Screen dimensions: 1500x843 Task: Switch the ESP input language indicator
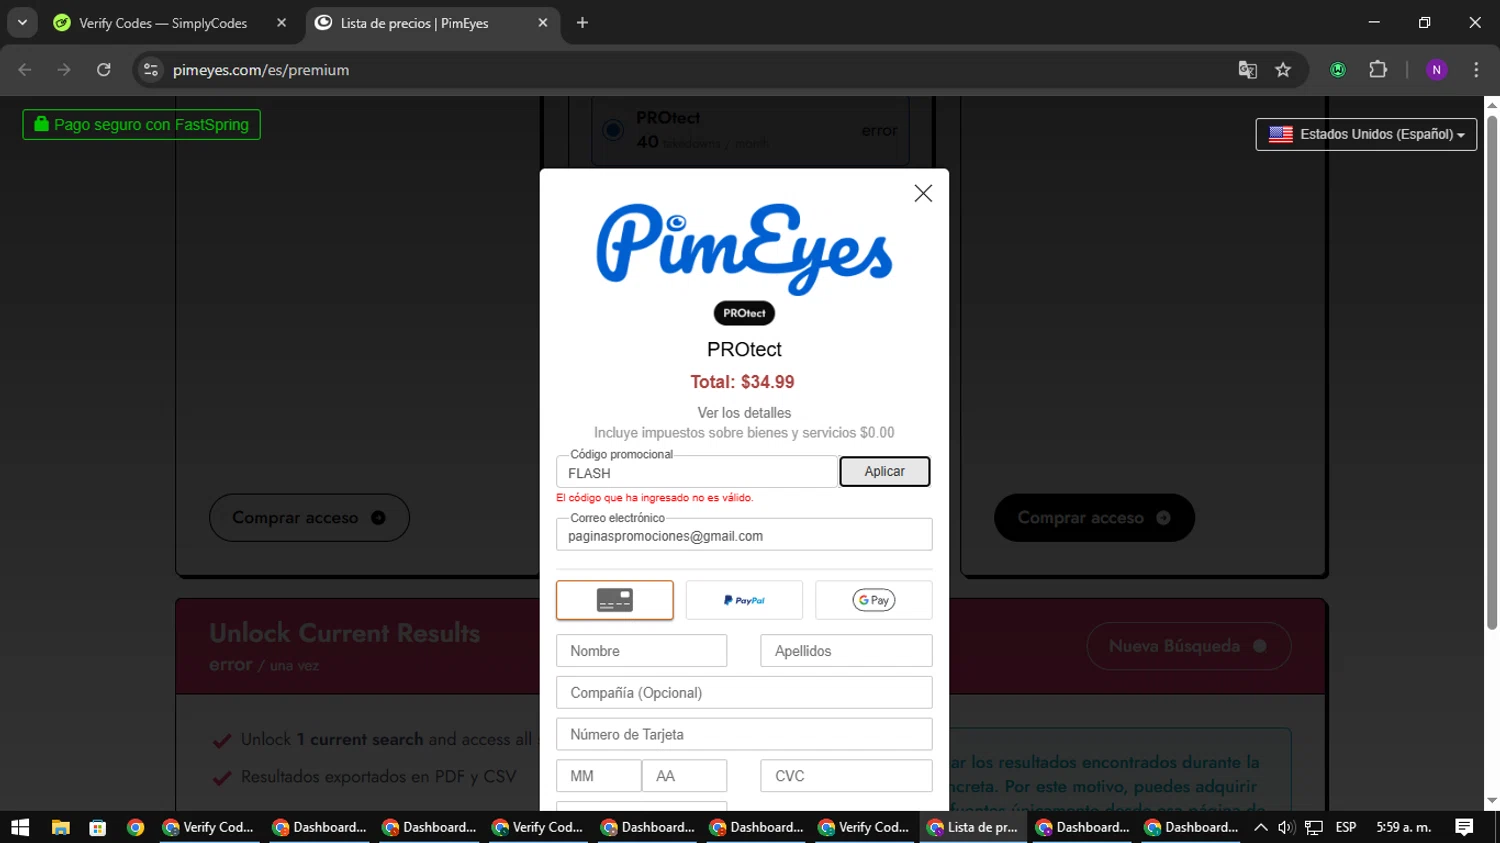(x=1346, y=827)
